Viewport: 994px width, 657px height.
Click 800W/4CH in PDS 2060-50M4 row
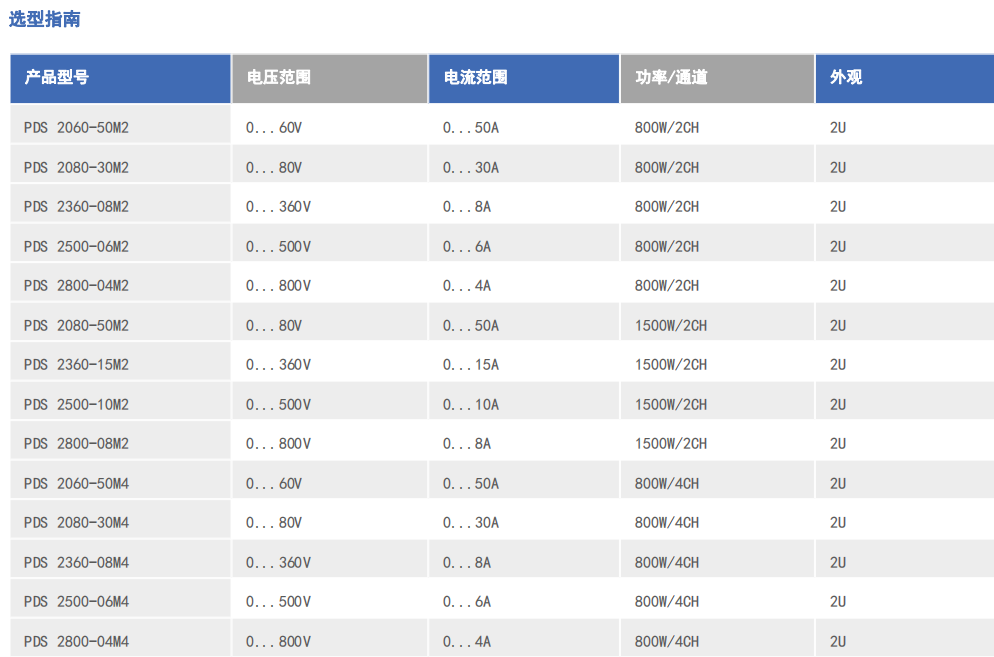[x=667, y=484]
